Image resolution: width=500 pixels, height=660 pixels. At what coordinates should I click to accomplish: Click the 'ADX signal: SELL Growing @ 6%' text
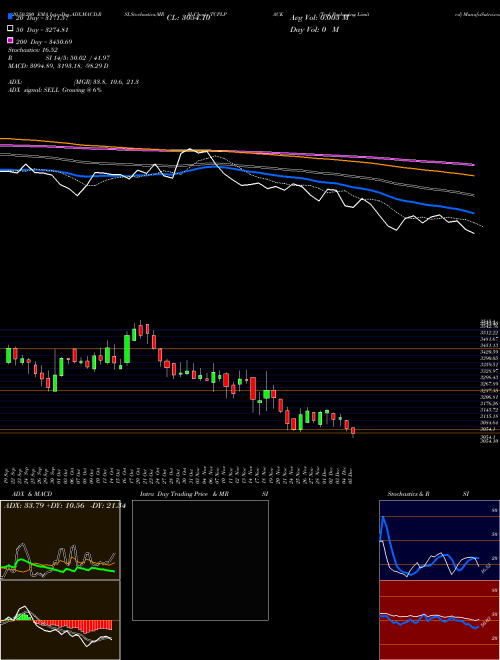click(55, 90)
